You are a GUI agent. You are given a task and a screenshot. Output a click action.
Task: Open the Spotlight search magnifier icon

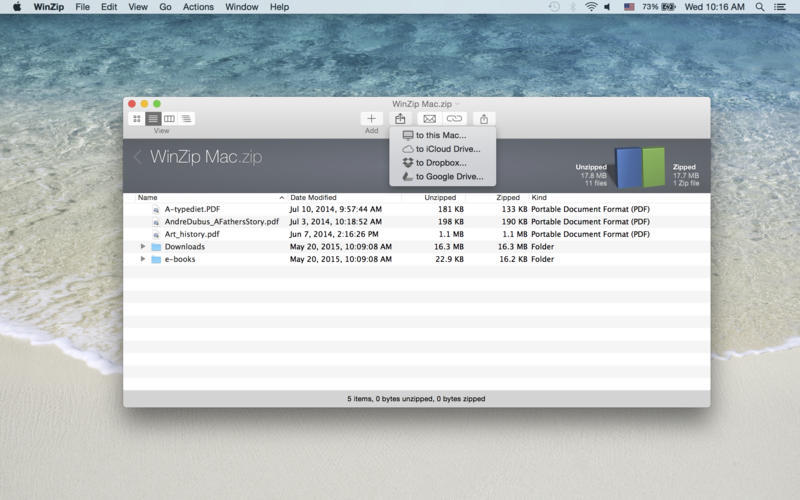[762, 7]
